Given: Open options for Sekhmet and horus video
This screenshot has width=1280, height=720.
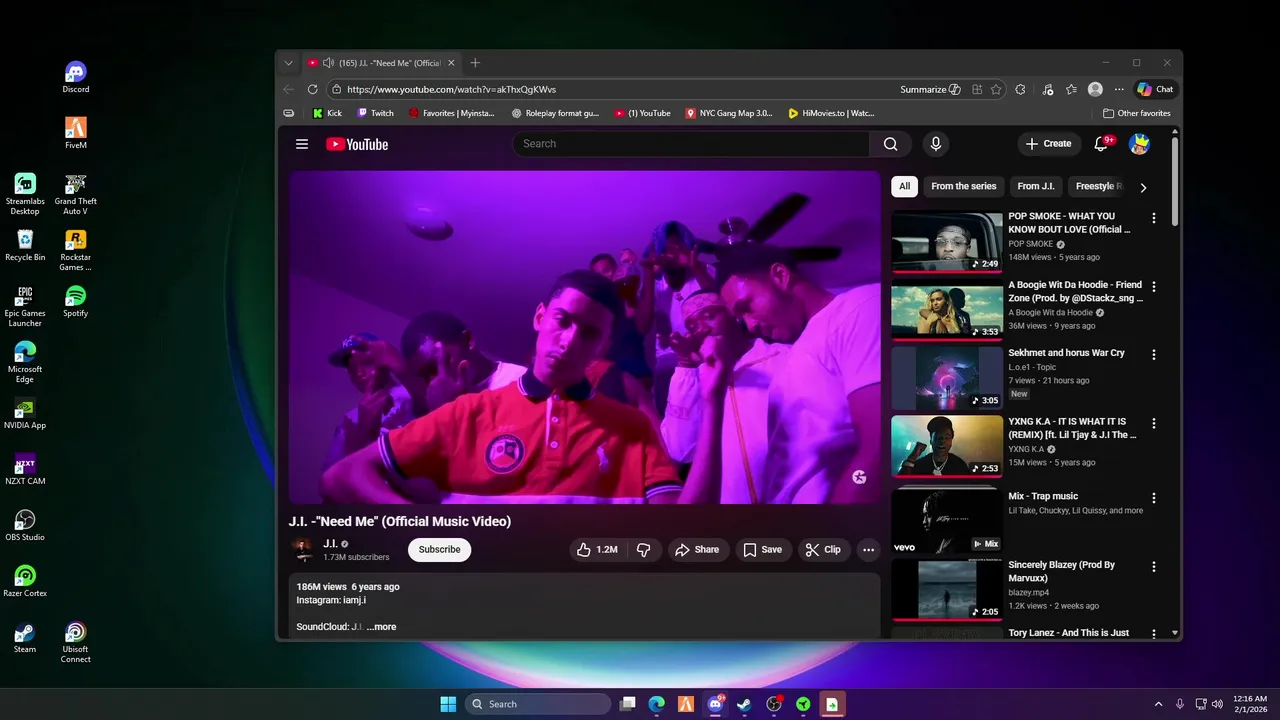Looking at the screenshot, I should click(1154, 355).
